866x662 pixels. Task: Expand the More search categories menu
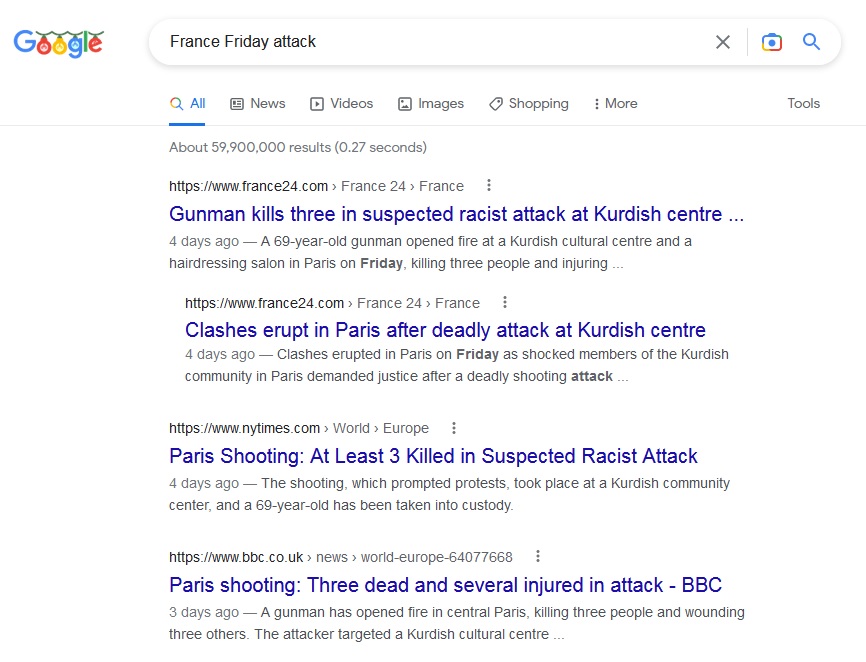(615, 104)
